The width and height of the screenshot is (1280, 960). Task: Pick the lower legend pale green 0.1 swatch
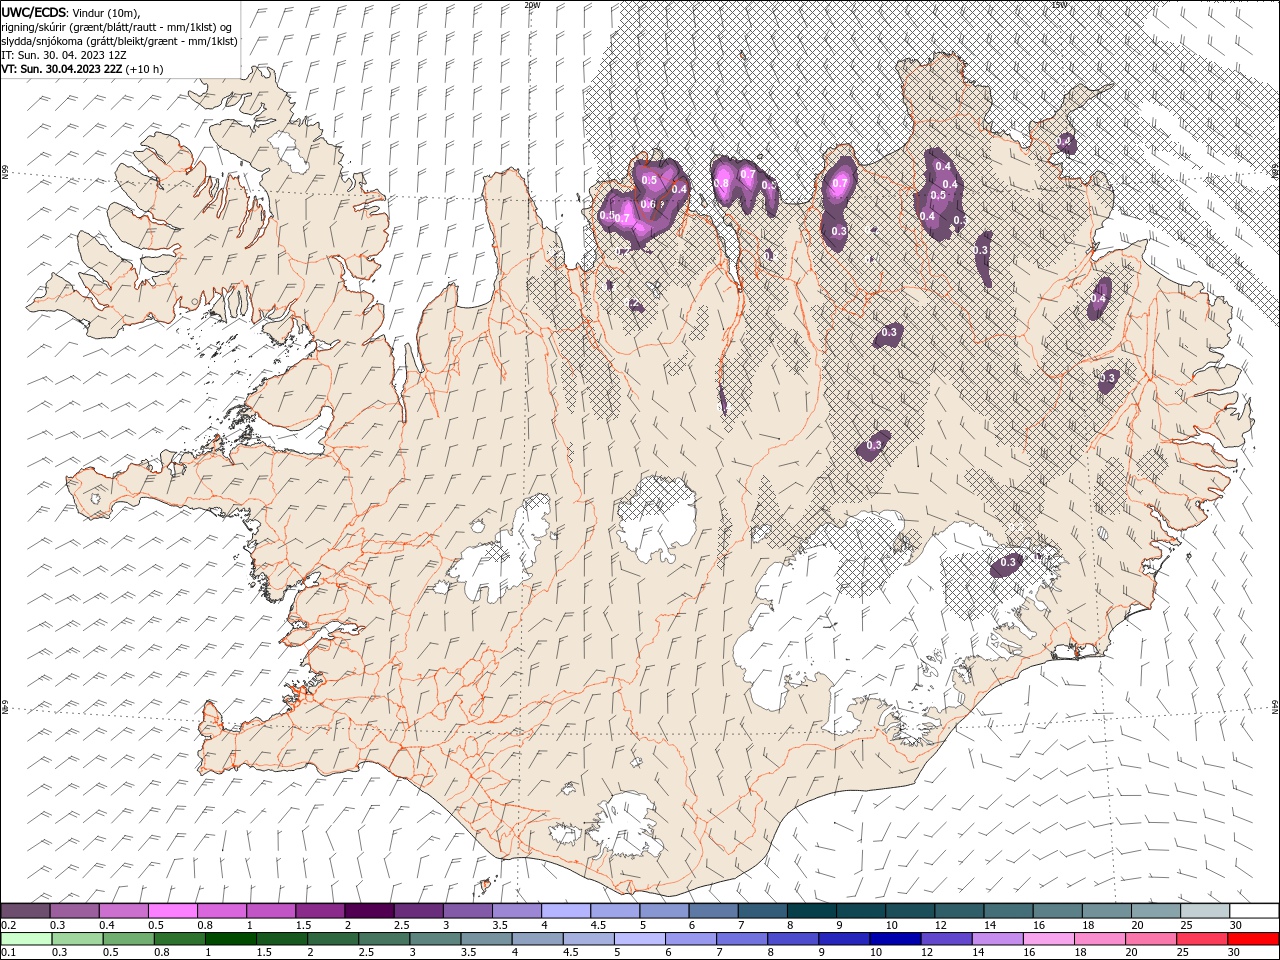26,941
